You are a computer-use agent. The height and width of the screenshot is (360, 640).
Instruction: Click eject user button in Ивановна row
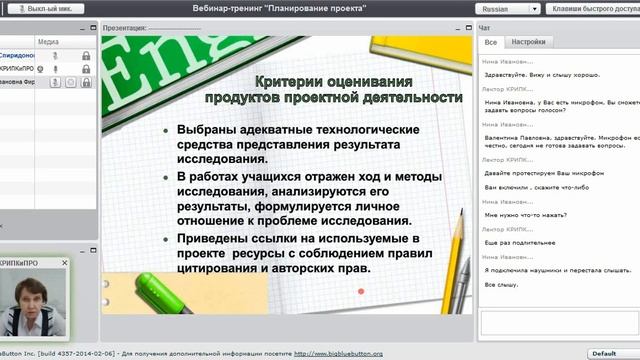(71, 82)
